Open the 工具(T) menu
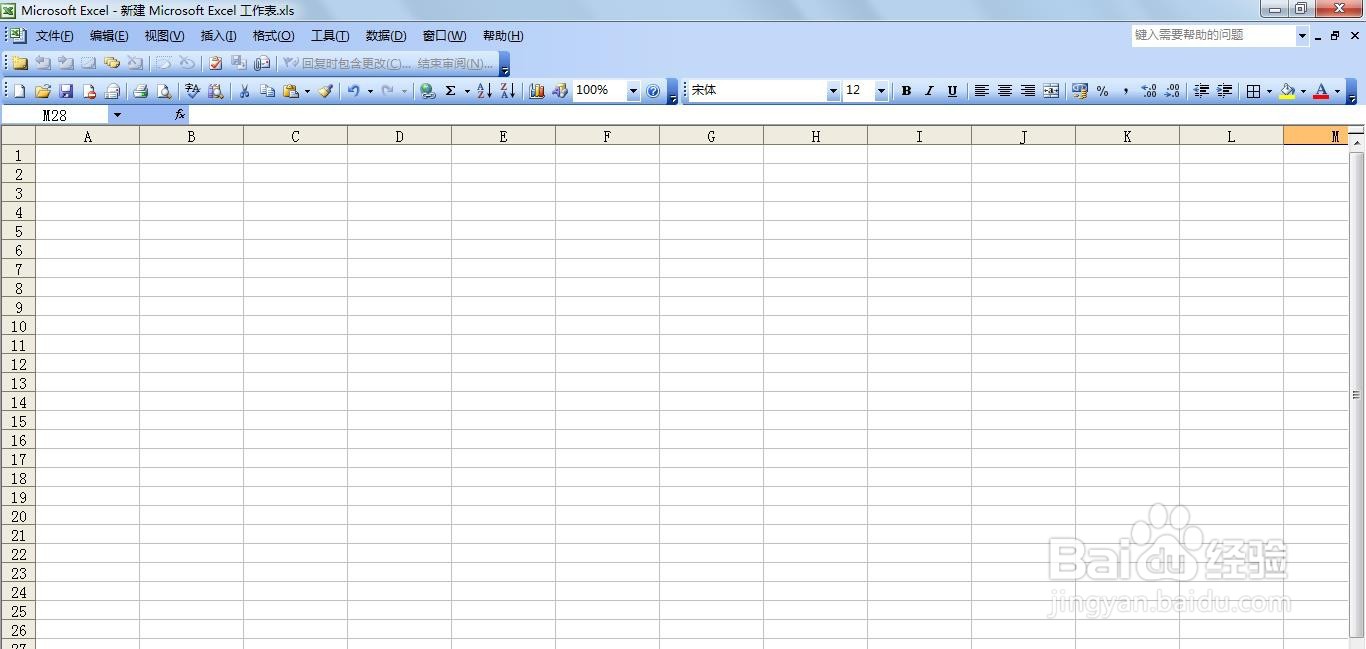The height and width of the screenshot is (649, 1366). [330, 36]
